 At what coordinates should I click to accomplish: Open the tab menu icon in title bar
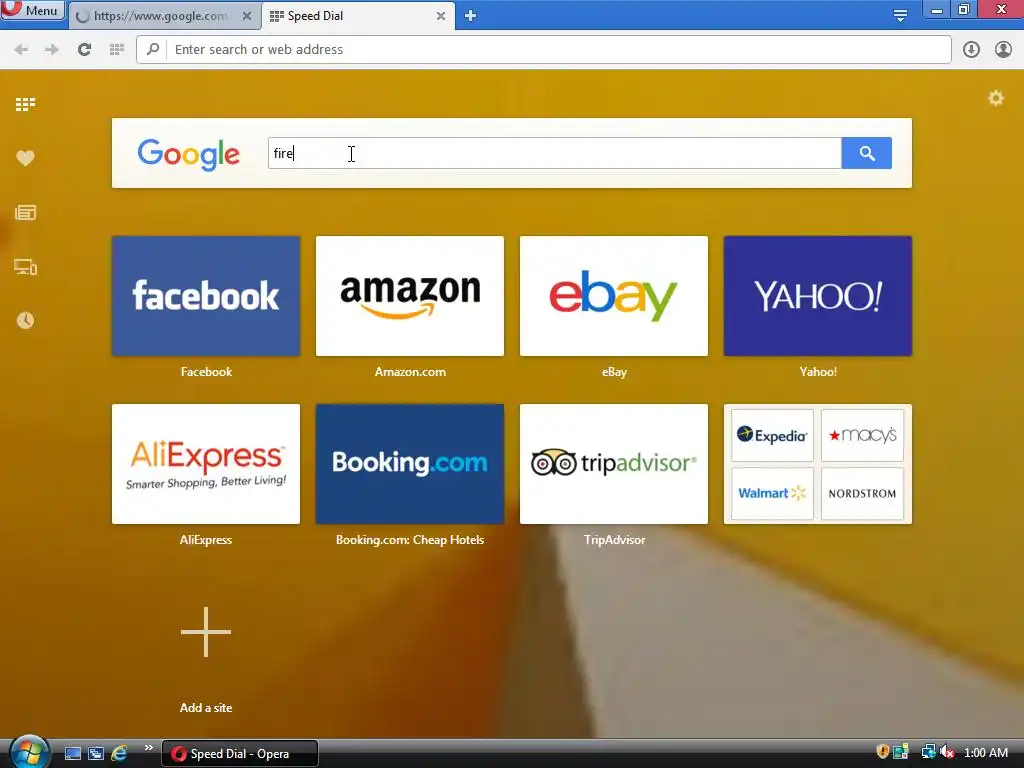[900, 15]
